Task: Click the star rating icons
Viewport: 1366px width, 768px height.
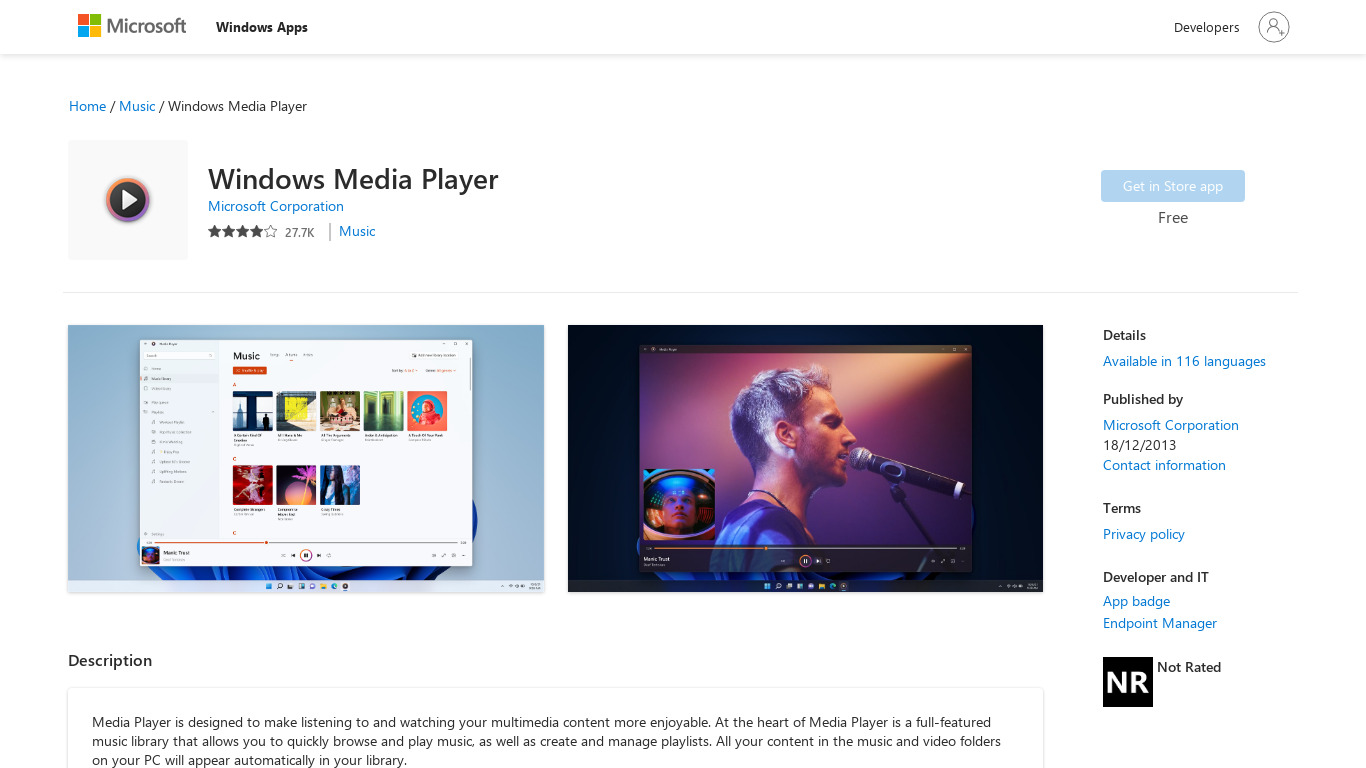Action: tap(243, 232)
